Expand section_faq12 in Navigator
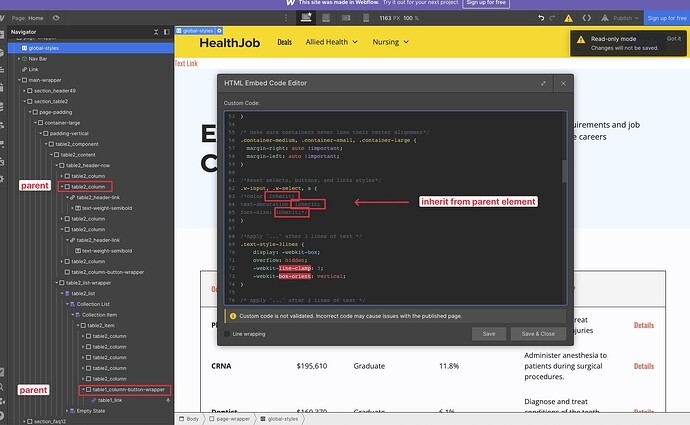The image size is (690, 425). click(25, 421)
